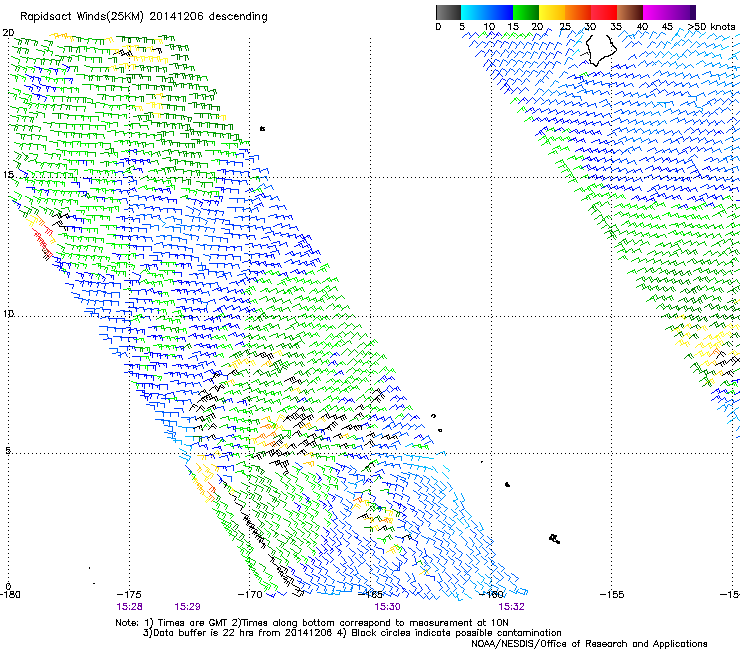
Task: Click the small island near 17N, -169.5
Action: [x=262, y=128]
